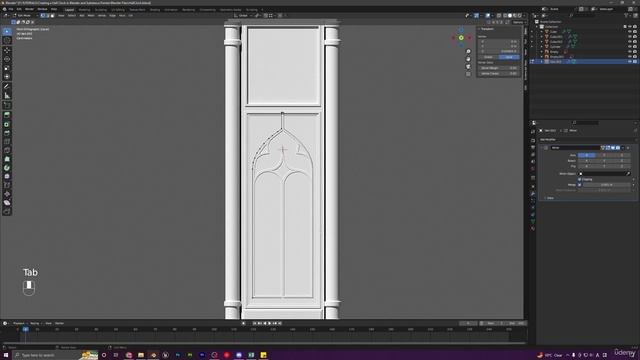Click the viewport pan hand icon
Image resolution: width=640 pixels, height=360 pixels.
pos(468,59)
